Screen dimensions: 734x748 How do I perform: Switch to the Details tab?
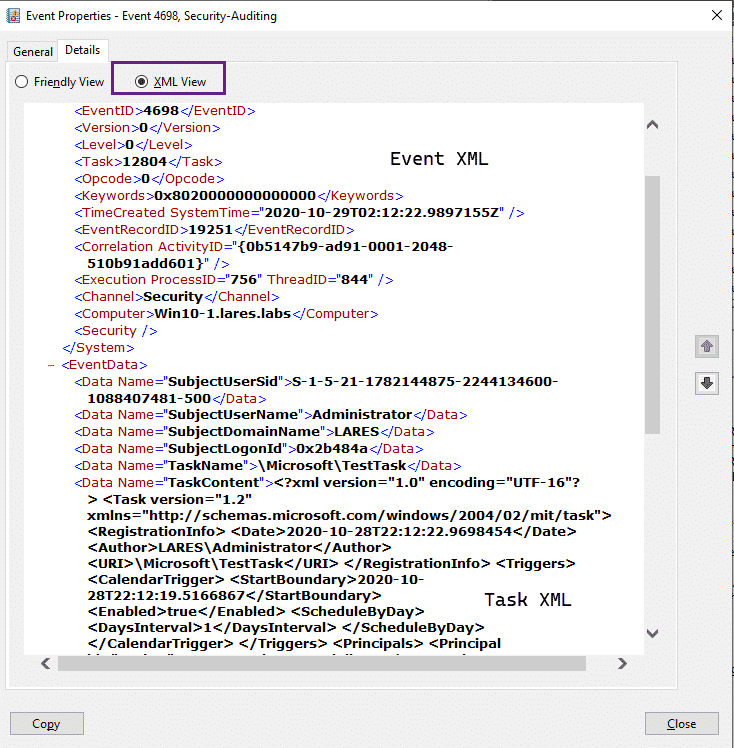(x=83, y=50)
